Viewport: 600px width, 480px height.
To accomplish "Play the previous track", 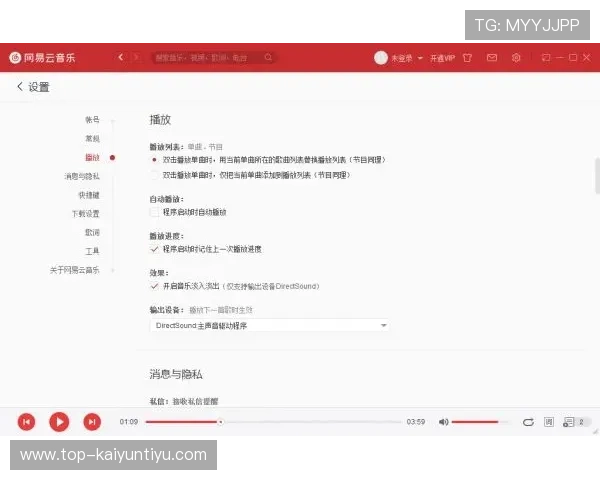I will (x=26, y=422).
